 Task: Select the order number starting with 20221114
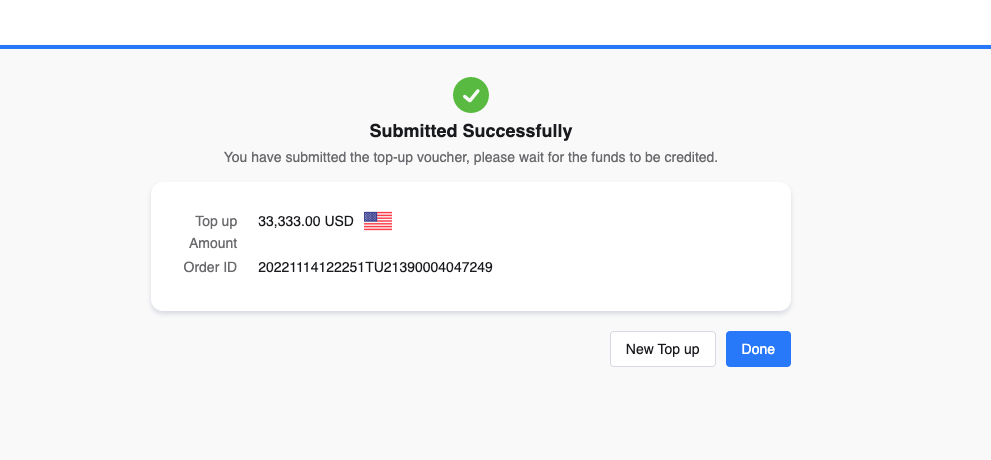click(x=375, y=267)
